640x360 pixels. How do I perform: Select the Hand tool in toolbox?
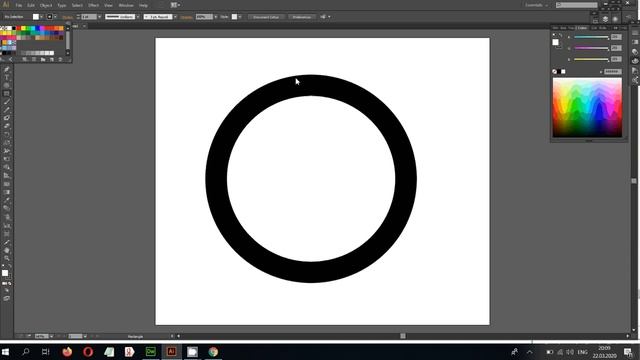point(7,250)
